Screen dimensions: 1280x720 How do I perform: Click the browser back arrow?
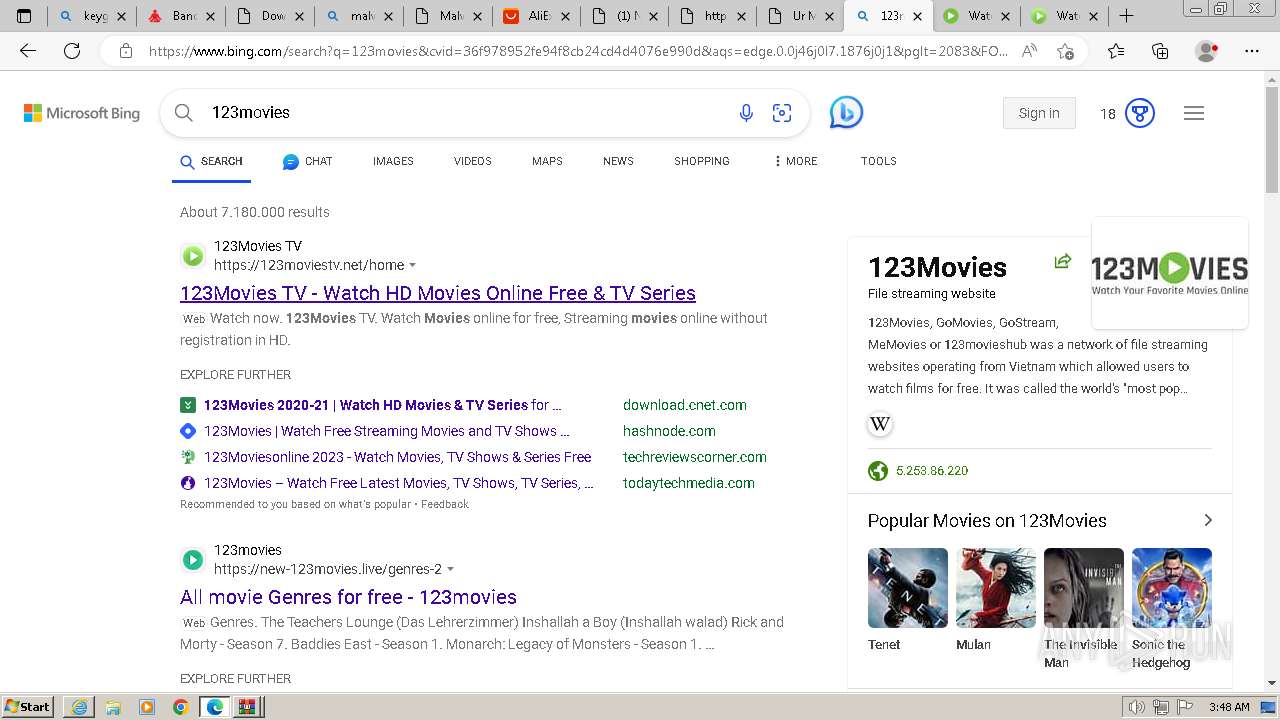pyautogui.click(x=28, y=51)
